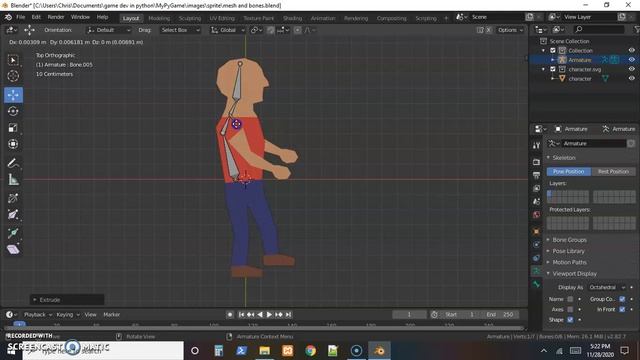Viewport: 640px width, 360px height.
Task: Open the Drag Select Box dropdown
Action: [180, 30]
